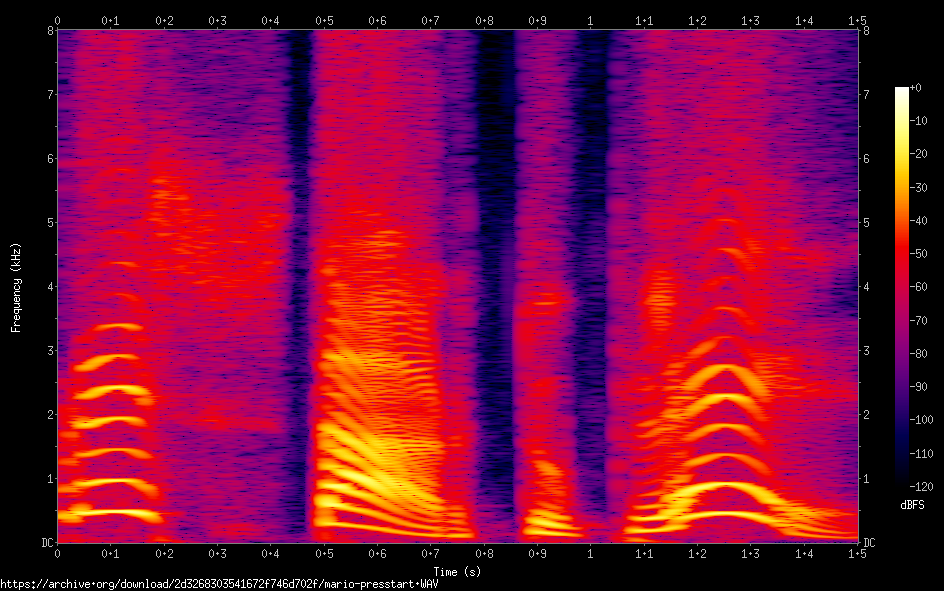The height and width of the screenshot is (591, 944).
Task: Select the 0.5 mark on bottom time axis
Action: coord(324,553)
